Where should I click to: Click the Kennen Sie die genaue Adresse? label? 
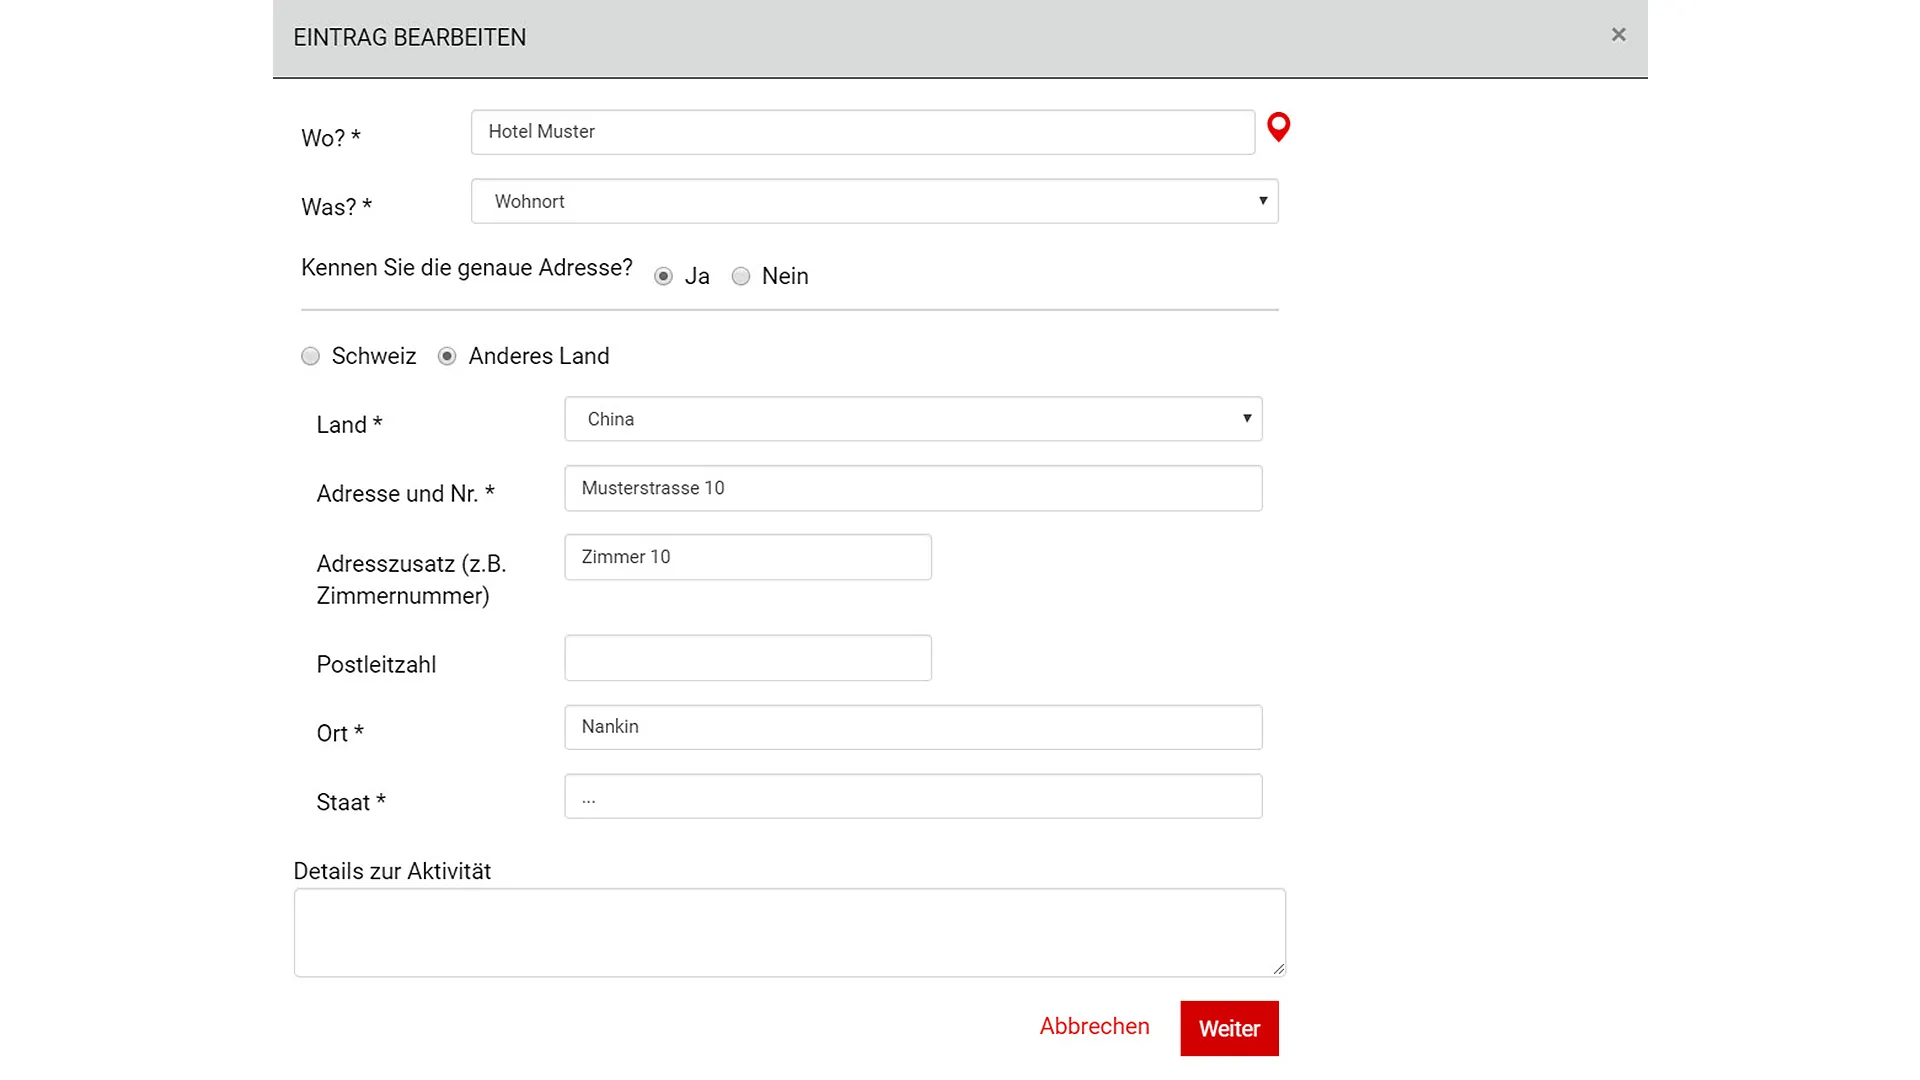(466, 268)
